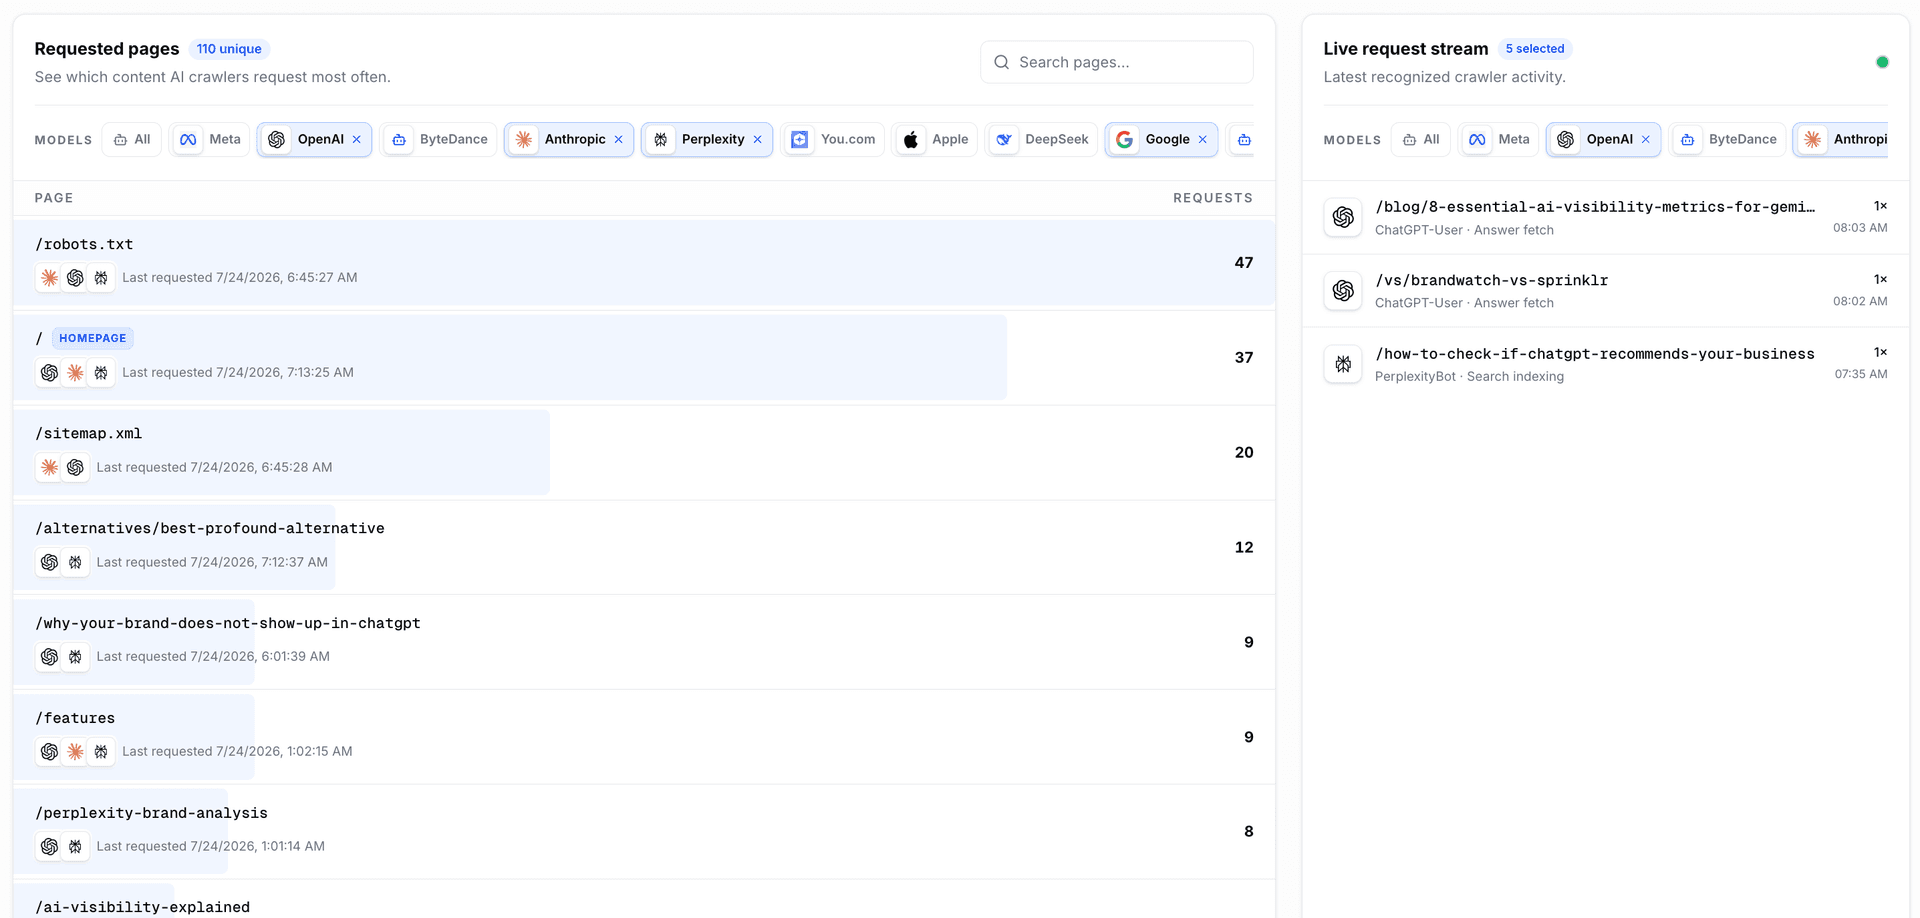Open how-to-check-if-chatgpt-recommends stream entry
This screenshot has width=1920, height=918.
coord(1606,364)
